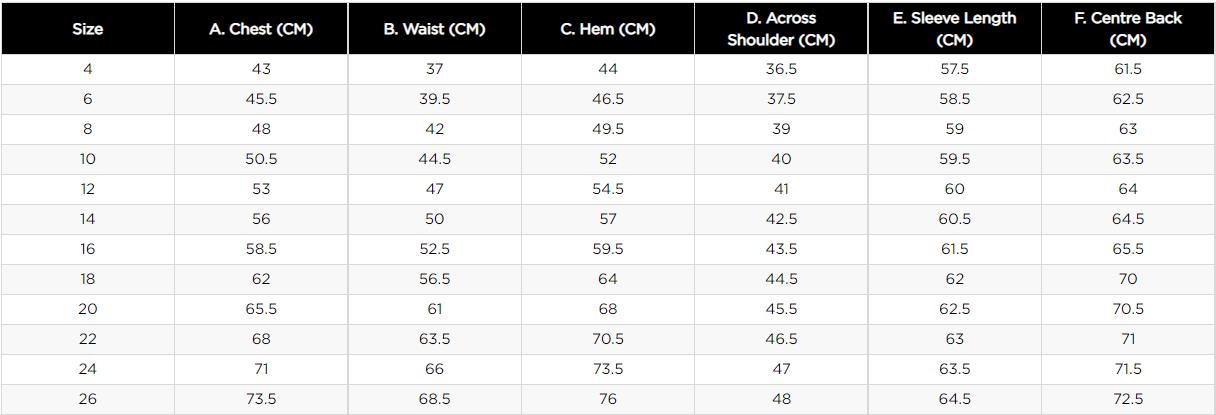Viewport: 1216px width, 415px height.
Task: Select centre back value 72.5 for size 26
Action: click(1128, 399)
